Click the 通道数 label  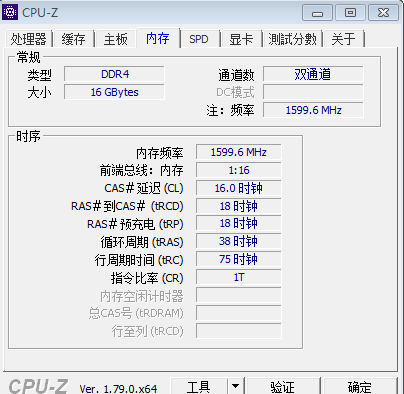236,75
